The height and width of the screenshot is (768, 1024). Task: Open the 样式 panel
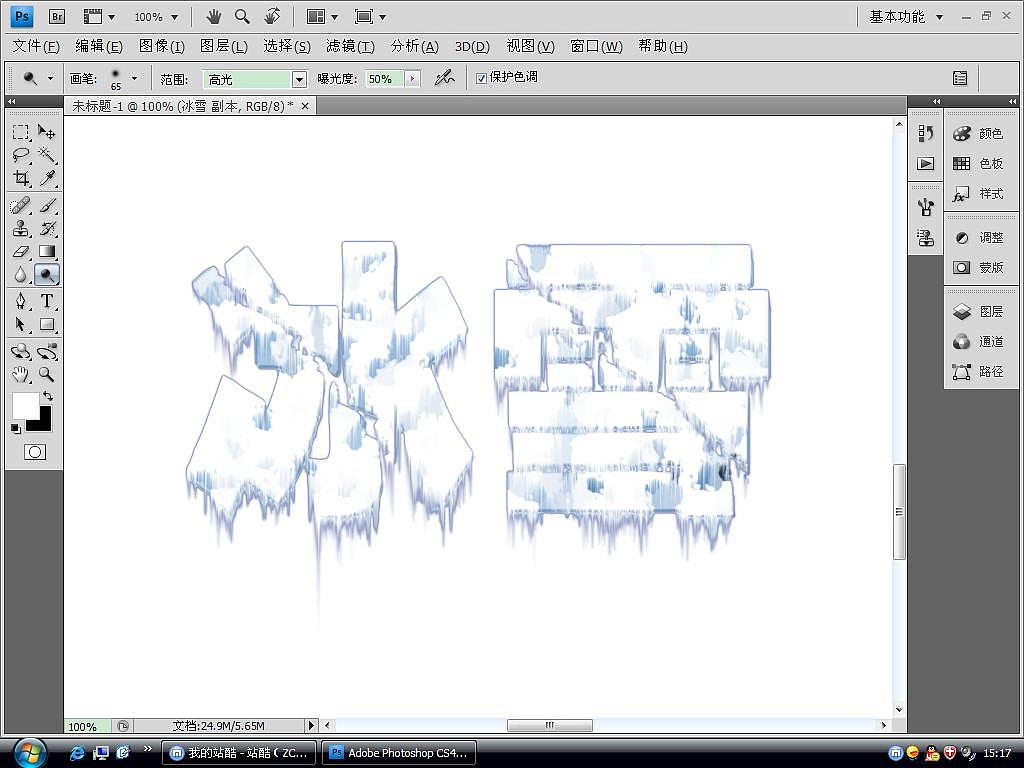tap(980, 194)
